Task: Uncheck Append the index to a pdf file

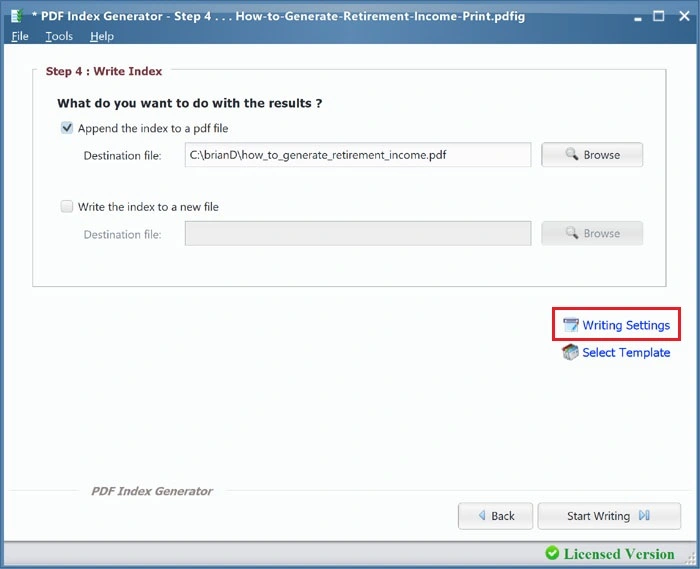Action: pos(67,128)
